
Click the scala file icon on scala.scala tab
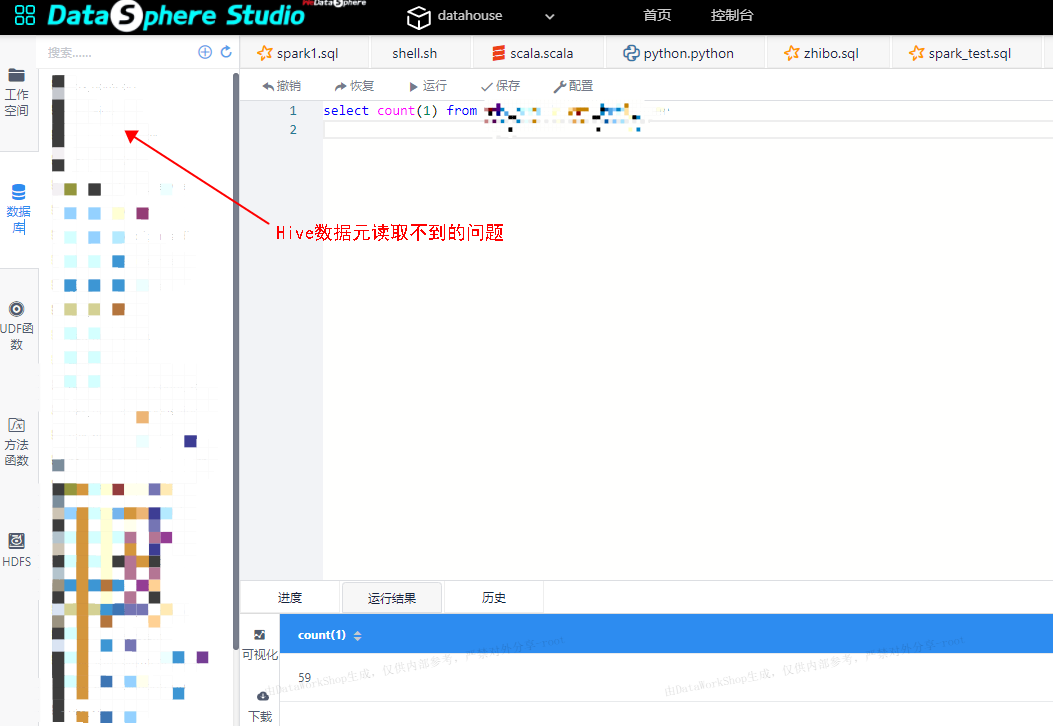[x=498, y=53]
